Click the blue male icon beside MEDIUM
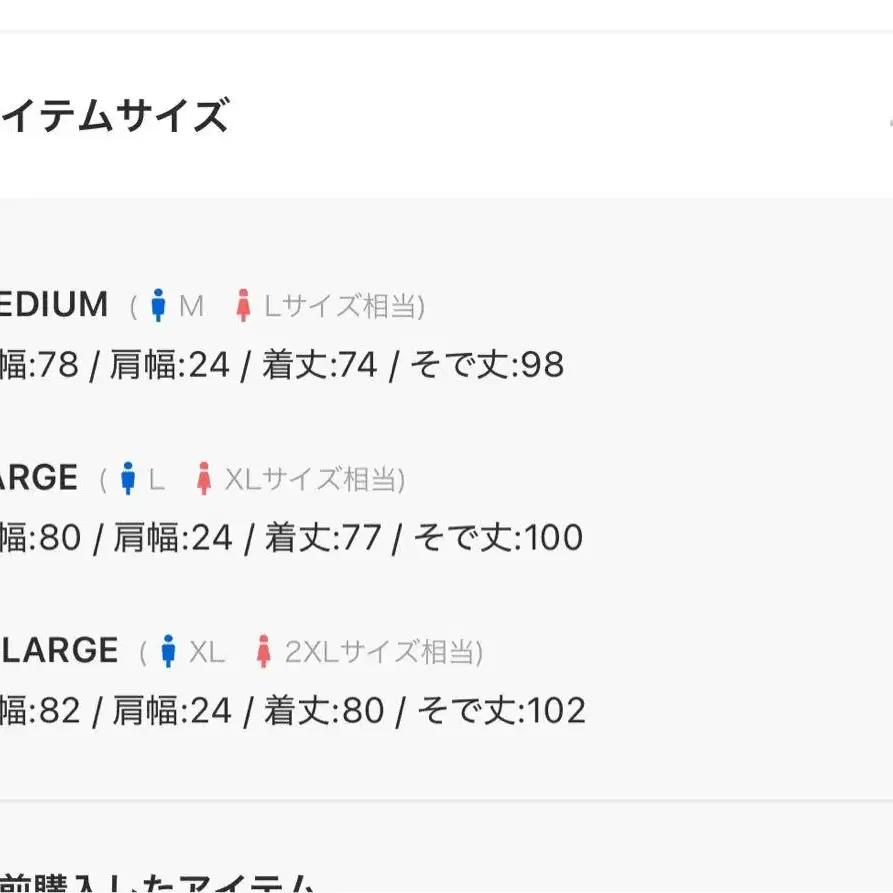Image resolution: width=893 pixels, height=893 pixels. click(x=158, y=305)
